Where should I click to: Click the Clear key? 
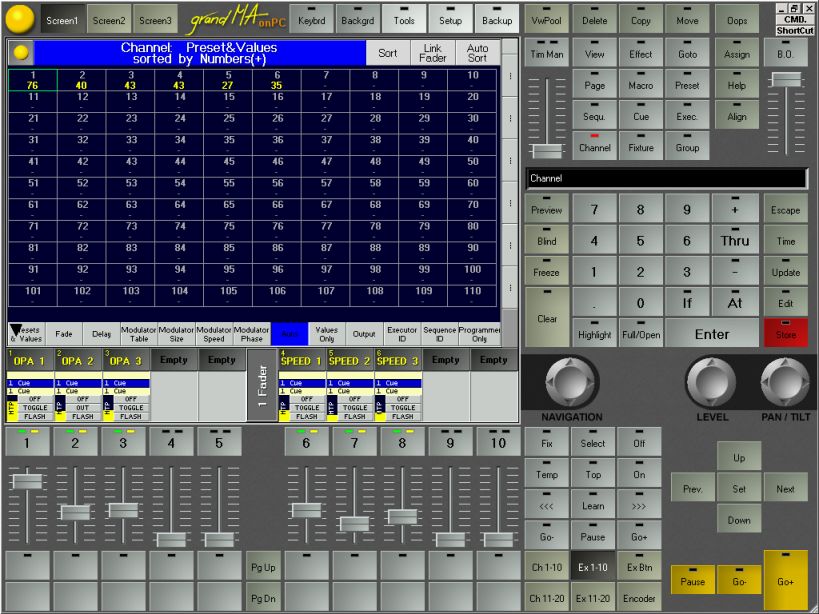coord(546,317)
